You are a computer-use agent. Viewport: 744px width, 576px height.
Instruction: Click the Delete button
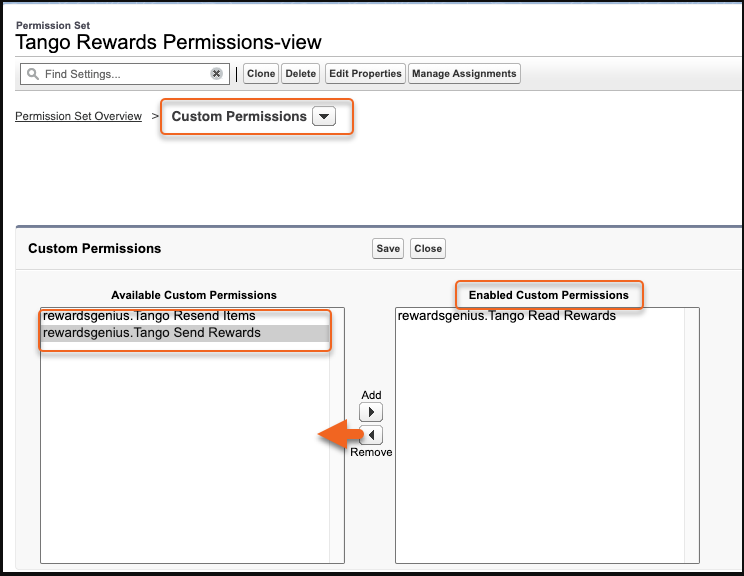tap(301, 74)
